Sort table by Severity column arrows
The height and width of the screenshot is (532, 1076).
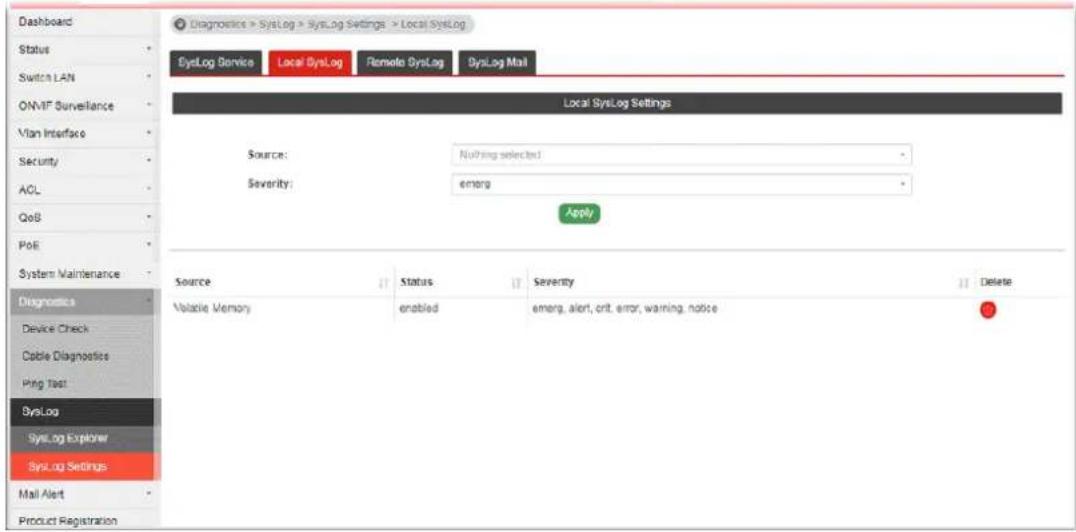[x=963, y=283]
